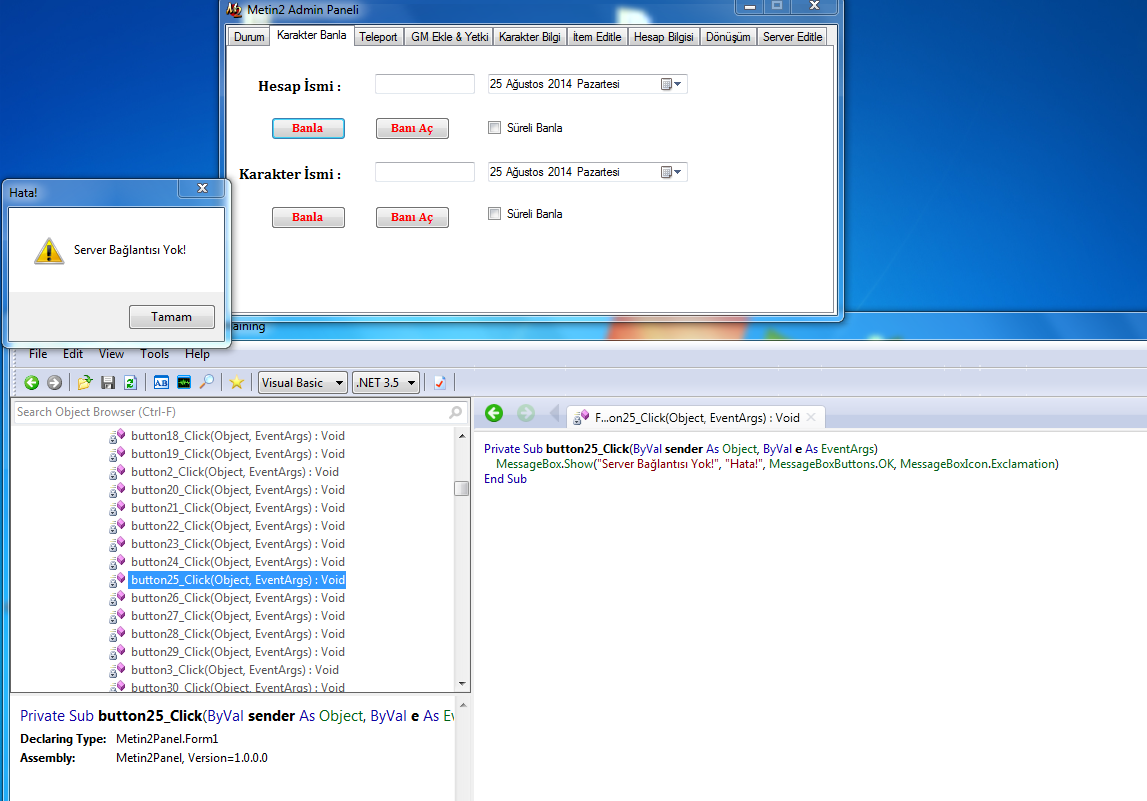Image resolution: width=1147 pixels, height=801 pixels.
Task: Open the Visual Basic language dropdown
Action: coord(302,383)
